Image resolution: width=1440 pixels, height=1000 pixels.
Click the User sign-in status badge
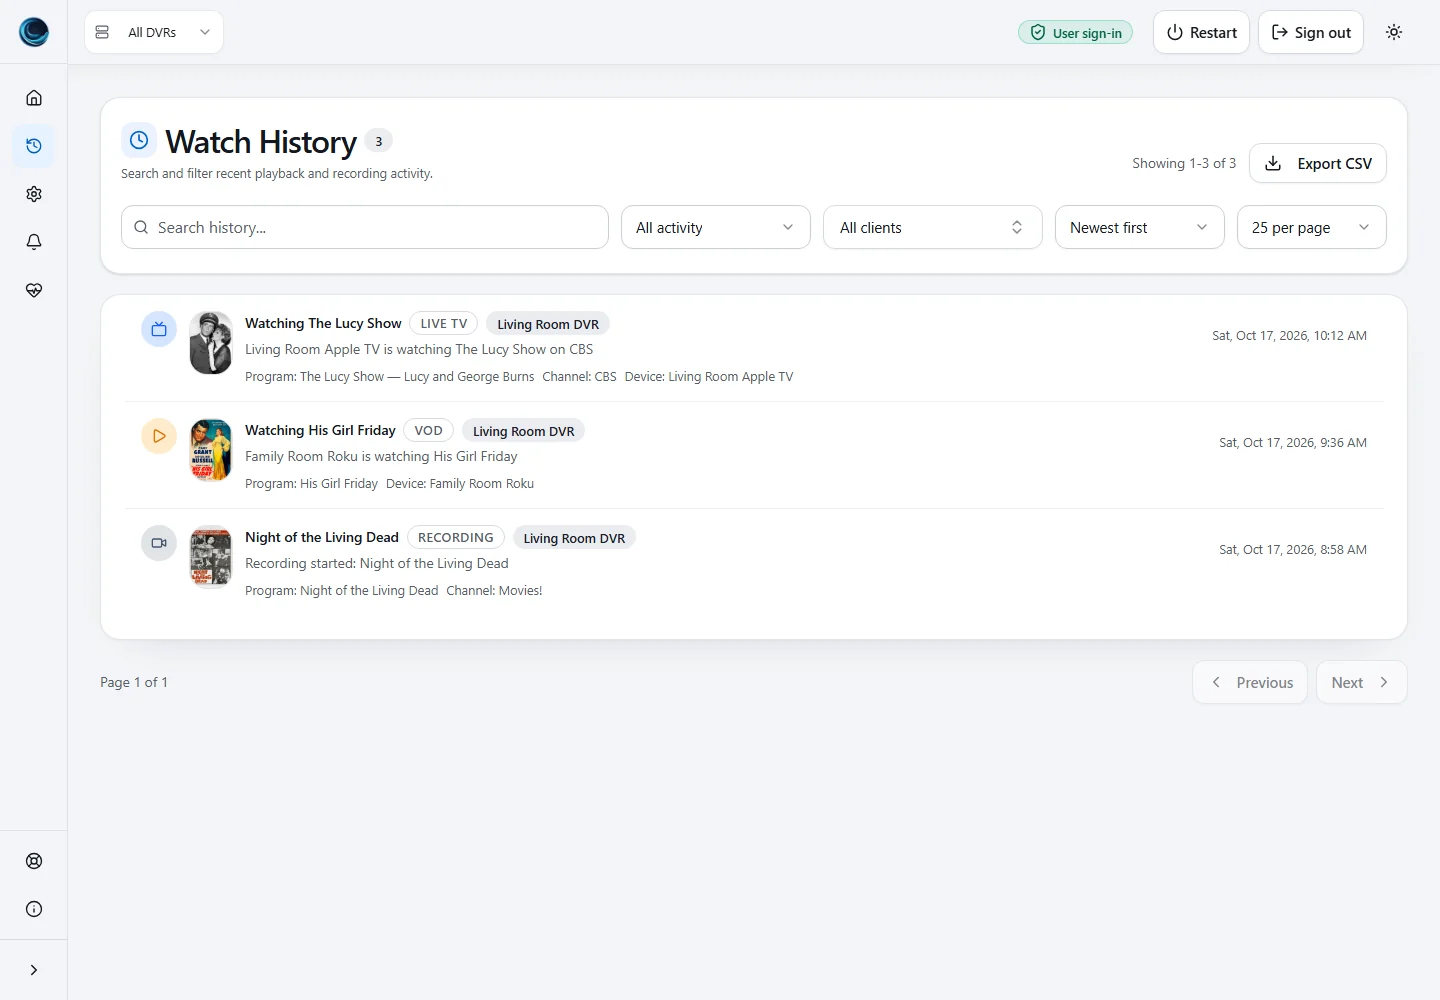(1076, 32)
